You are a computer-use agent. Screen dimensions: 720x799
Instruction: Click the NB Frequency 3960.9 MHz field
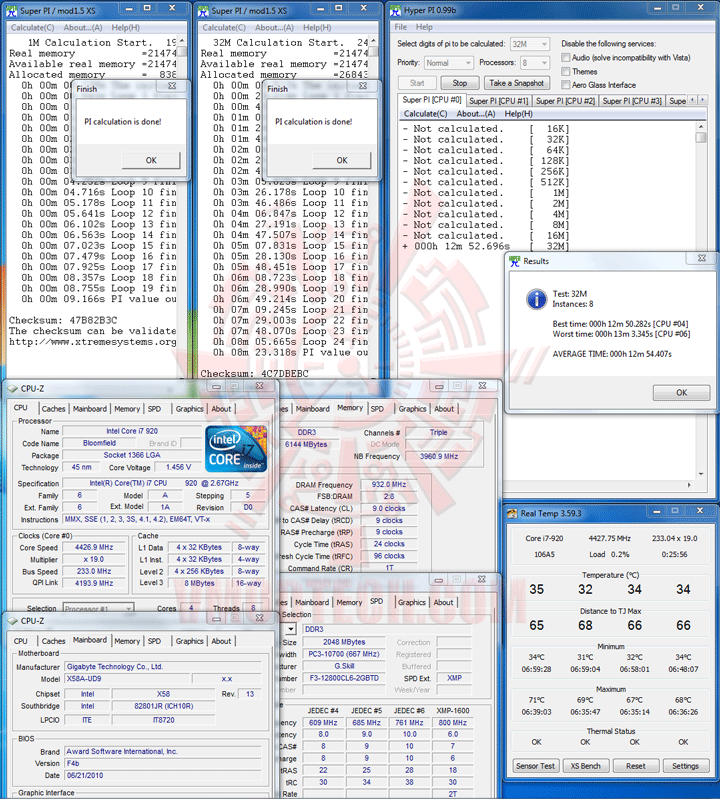click(438, 456)
